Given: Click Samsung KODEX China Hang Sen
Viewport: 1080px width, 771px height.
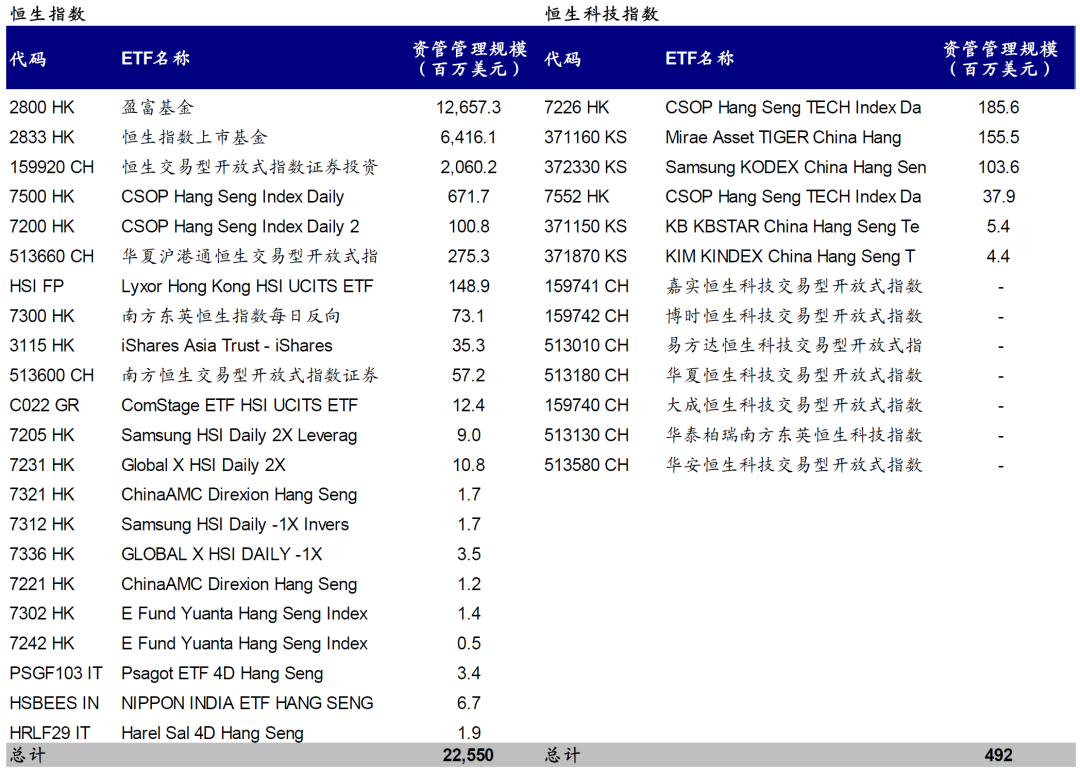Looking at the screenshot, I should click(x=796, y=167).
